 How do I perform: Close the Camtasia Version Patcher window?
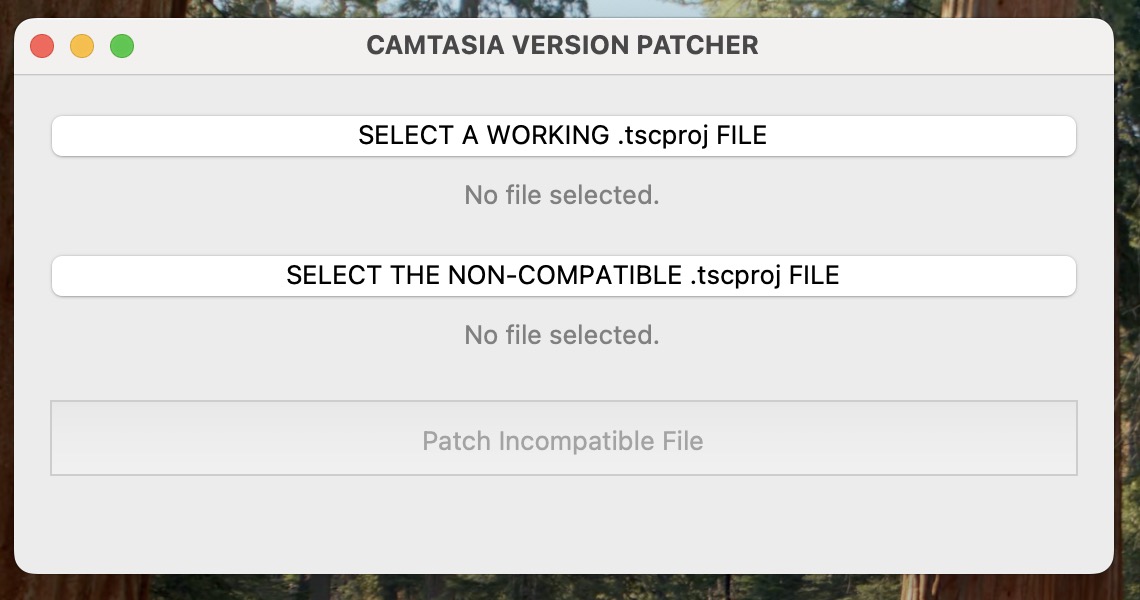click(x=42, y=46)
